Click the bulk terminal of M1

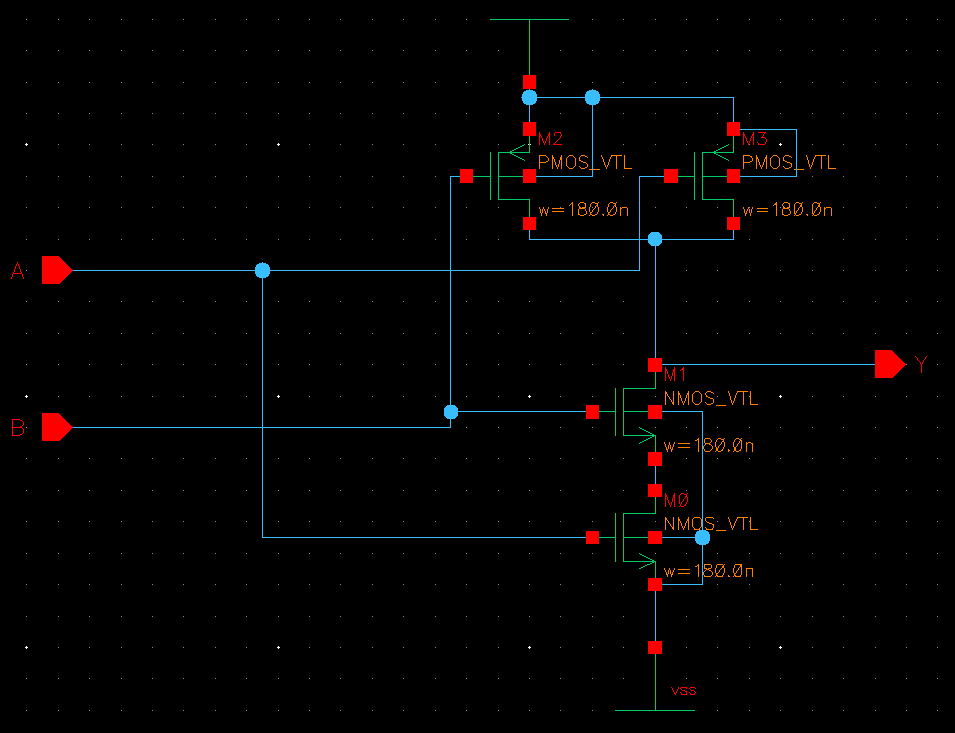point(655,412)
